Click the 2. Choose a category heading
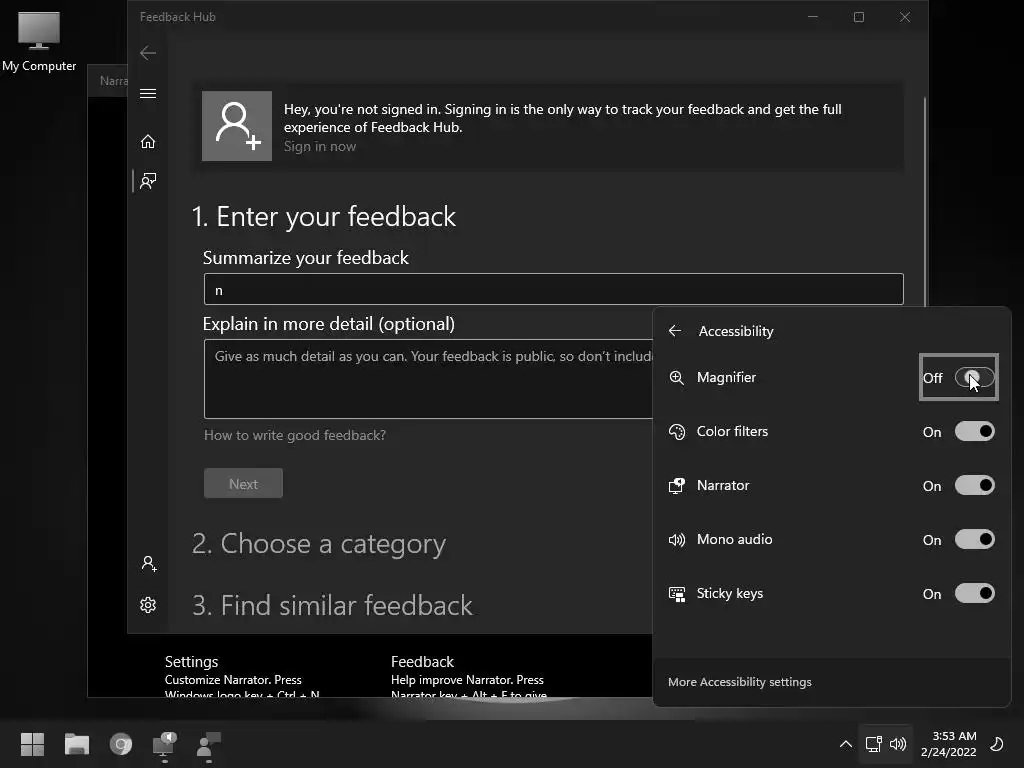The height and width of the screenshot is (768, 1024). [319, 544]
